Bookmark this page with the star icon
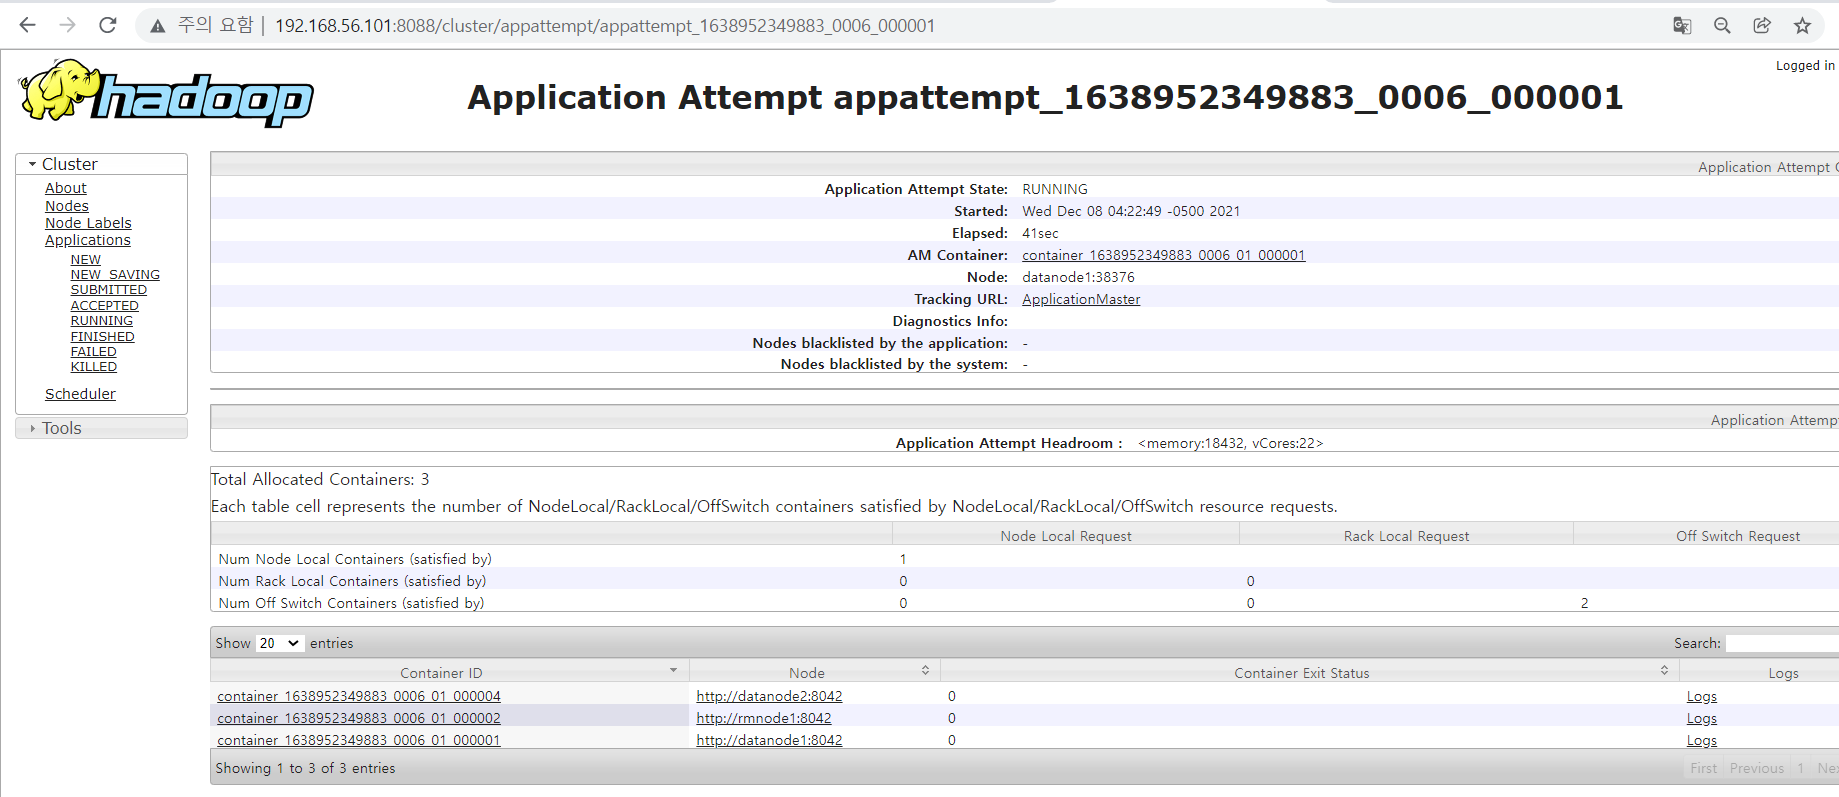The width and height of the screenshot is (1839, 797). click(1802, 26)
